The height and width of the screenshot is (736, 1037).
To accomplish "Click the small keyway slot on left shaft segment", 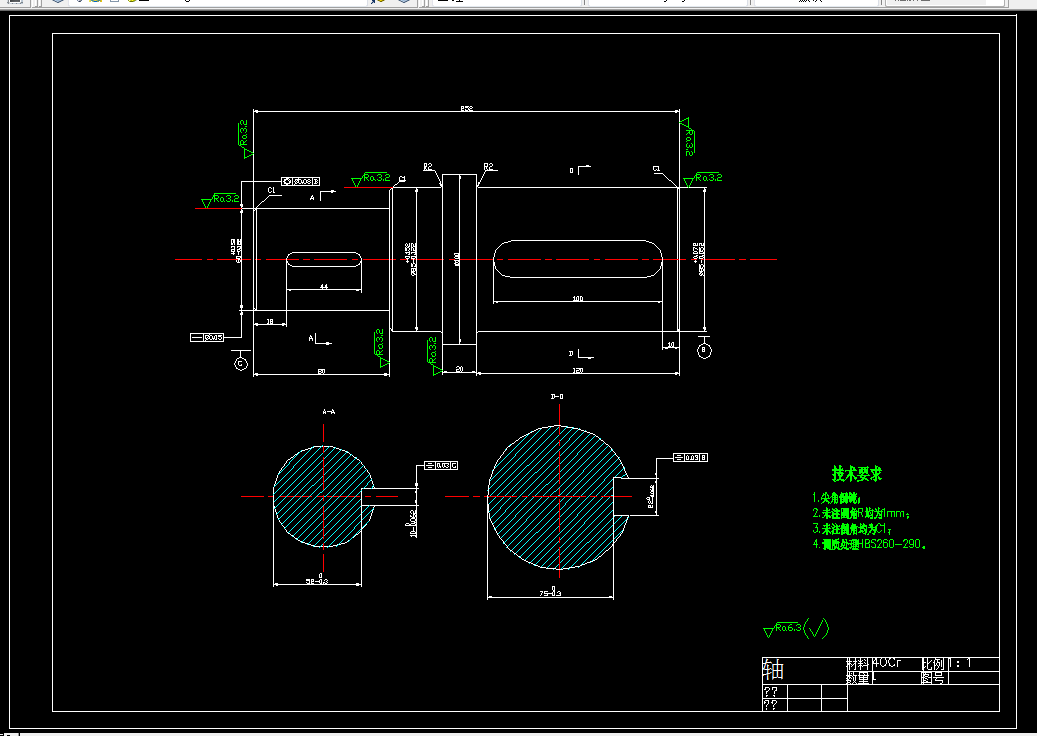I will [x=323, y=259].
